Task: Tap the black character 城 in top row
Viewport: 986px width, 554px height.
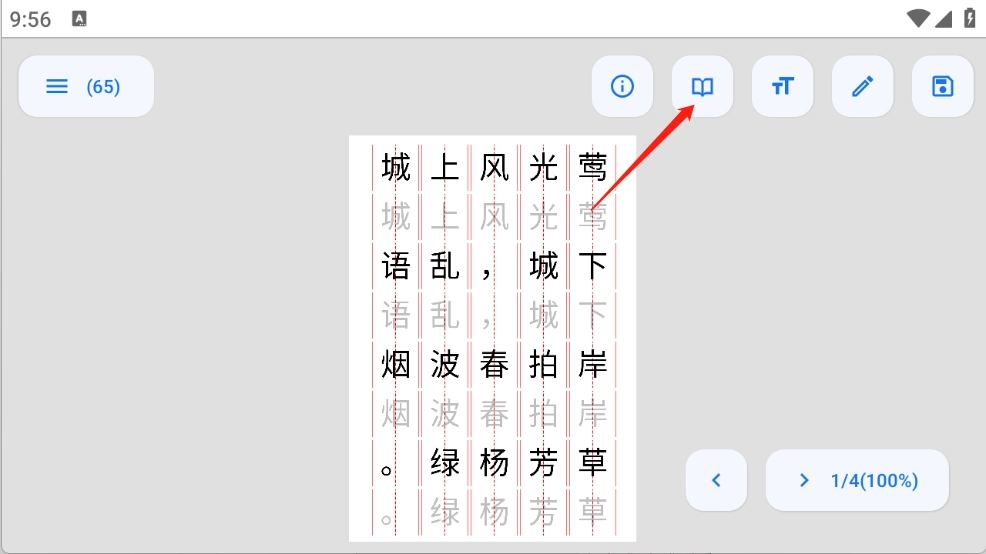Action: tap(396, 167)
